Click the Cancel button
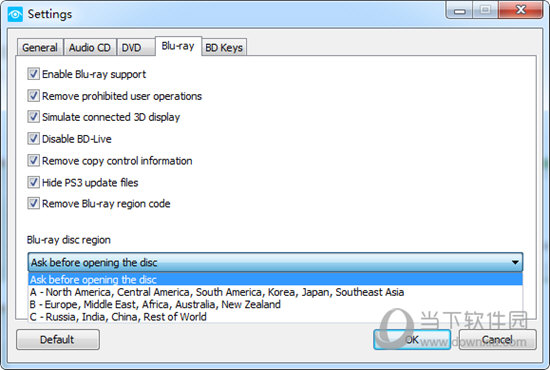This screenshot has height=370, width=550. point(497,339)
